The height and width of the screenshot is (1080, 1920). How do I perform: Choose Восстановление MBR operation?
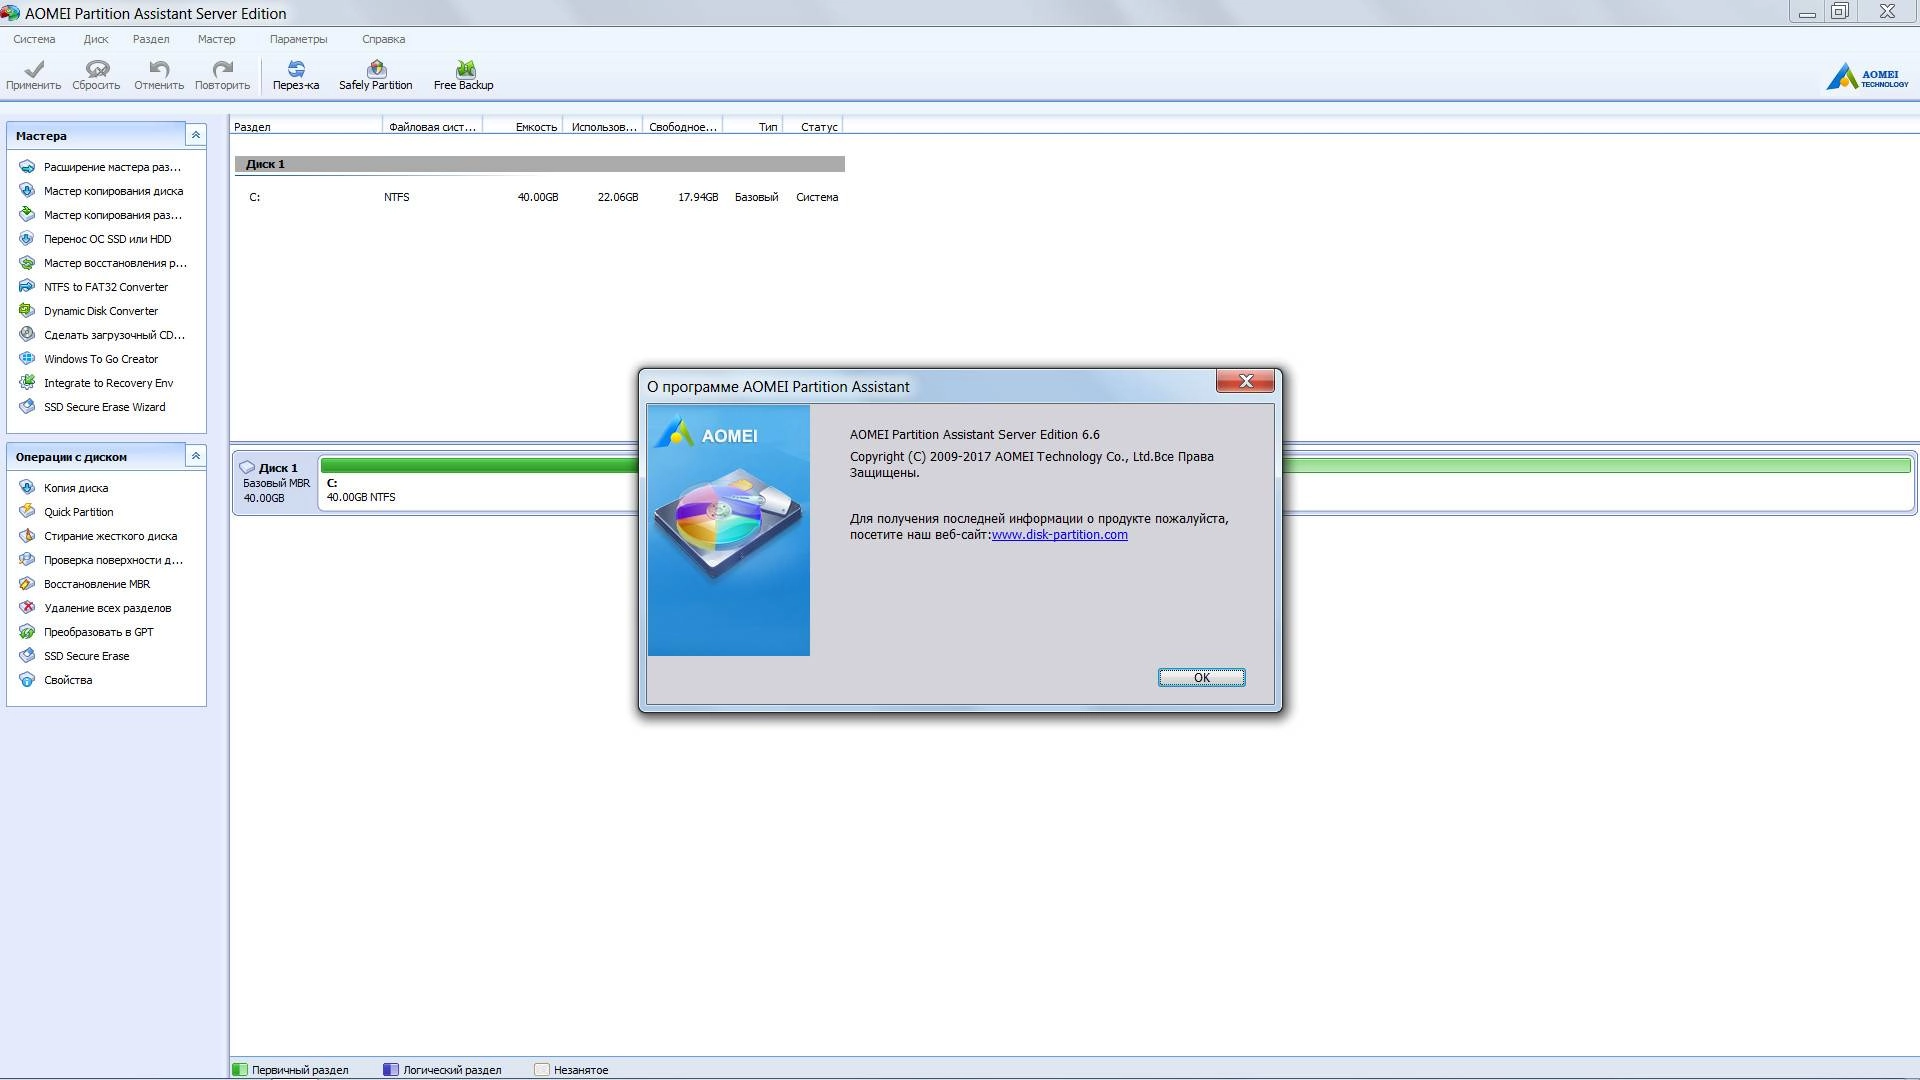pyautogui.click(x=85, y=584)
